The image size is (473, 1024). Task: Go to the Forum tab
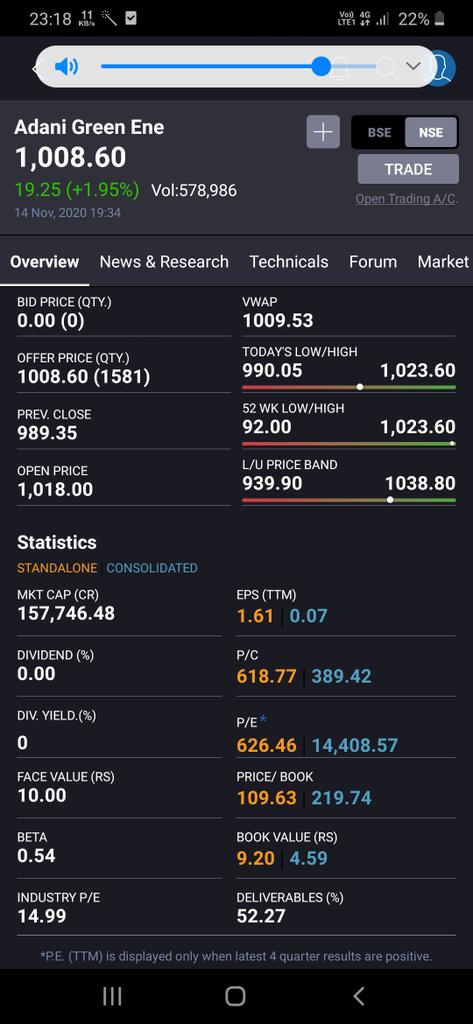click(x=373, y=262)
